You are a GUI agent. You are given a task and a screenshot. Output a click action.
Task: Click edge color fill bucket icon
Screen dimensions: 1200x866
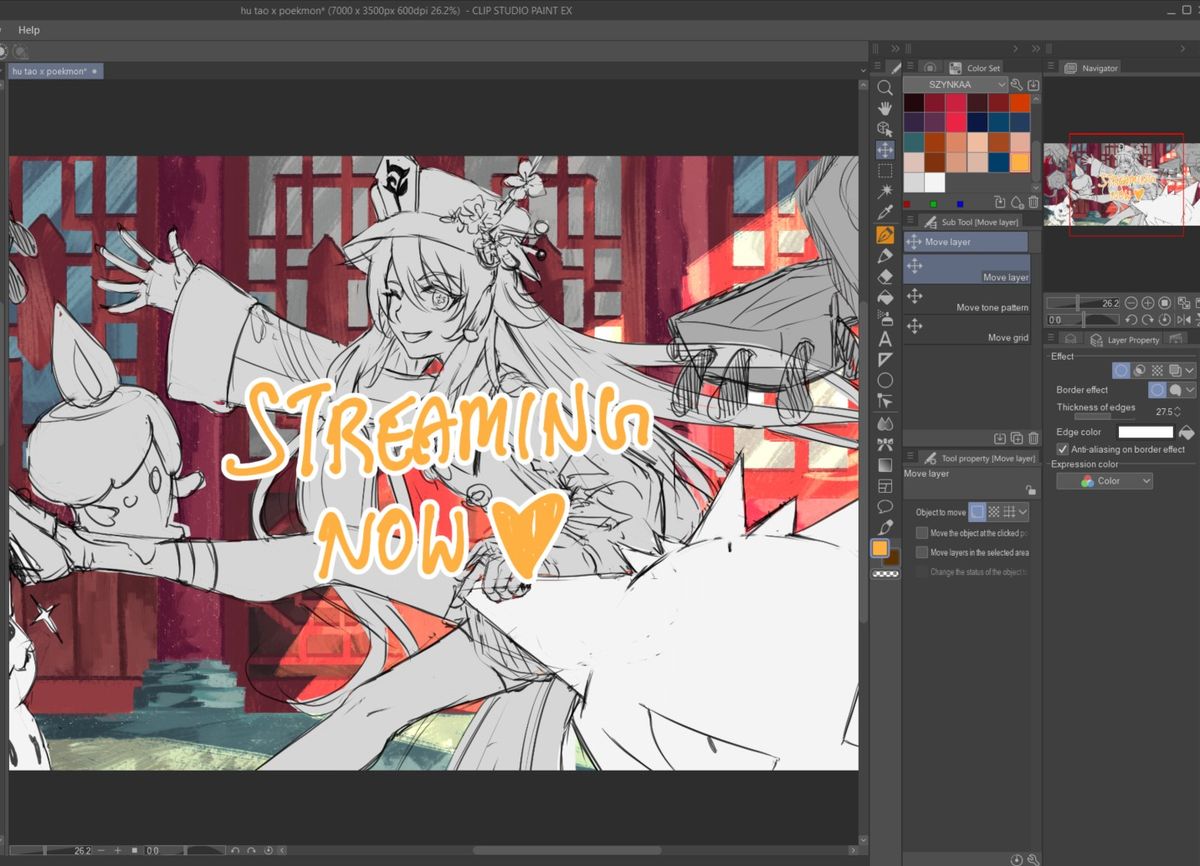click(1187, 432)
